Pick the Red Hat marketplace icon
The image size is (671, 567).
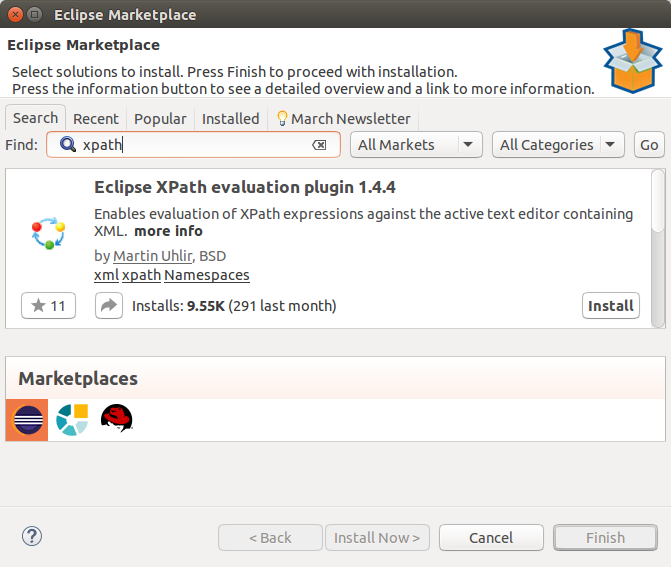pyautogui.click(x=116, y=418)
